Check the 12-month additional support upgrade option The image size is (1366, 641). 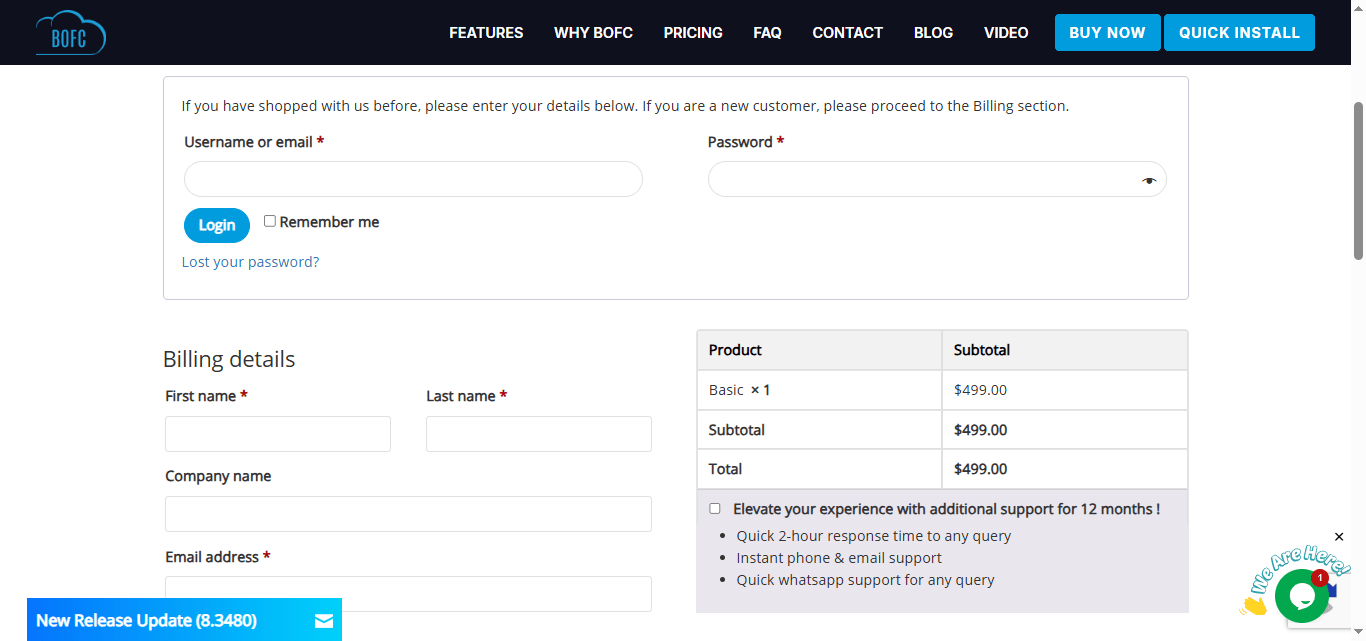pyautogui.click(x=715, y=508)
